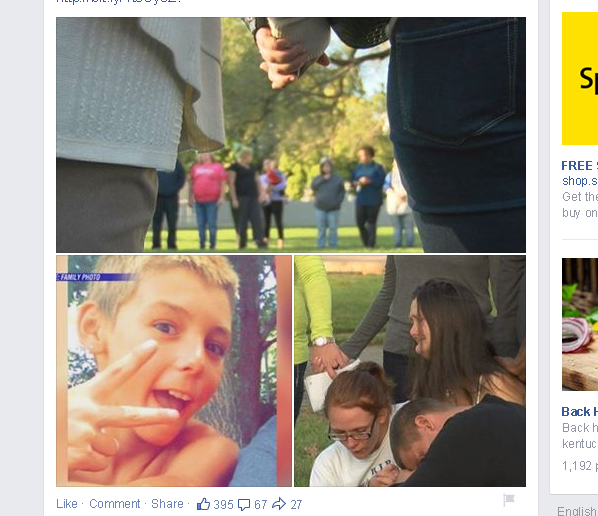Click the English language footer link
The width and height of the screenshot is (598, 516).
[577, 511]
